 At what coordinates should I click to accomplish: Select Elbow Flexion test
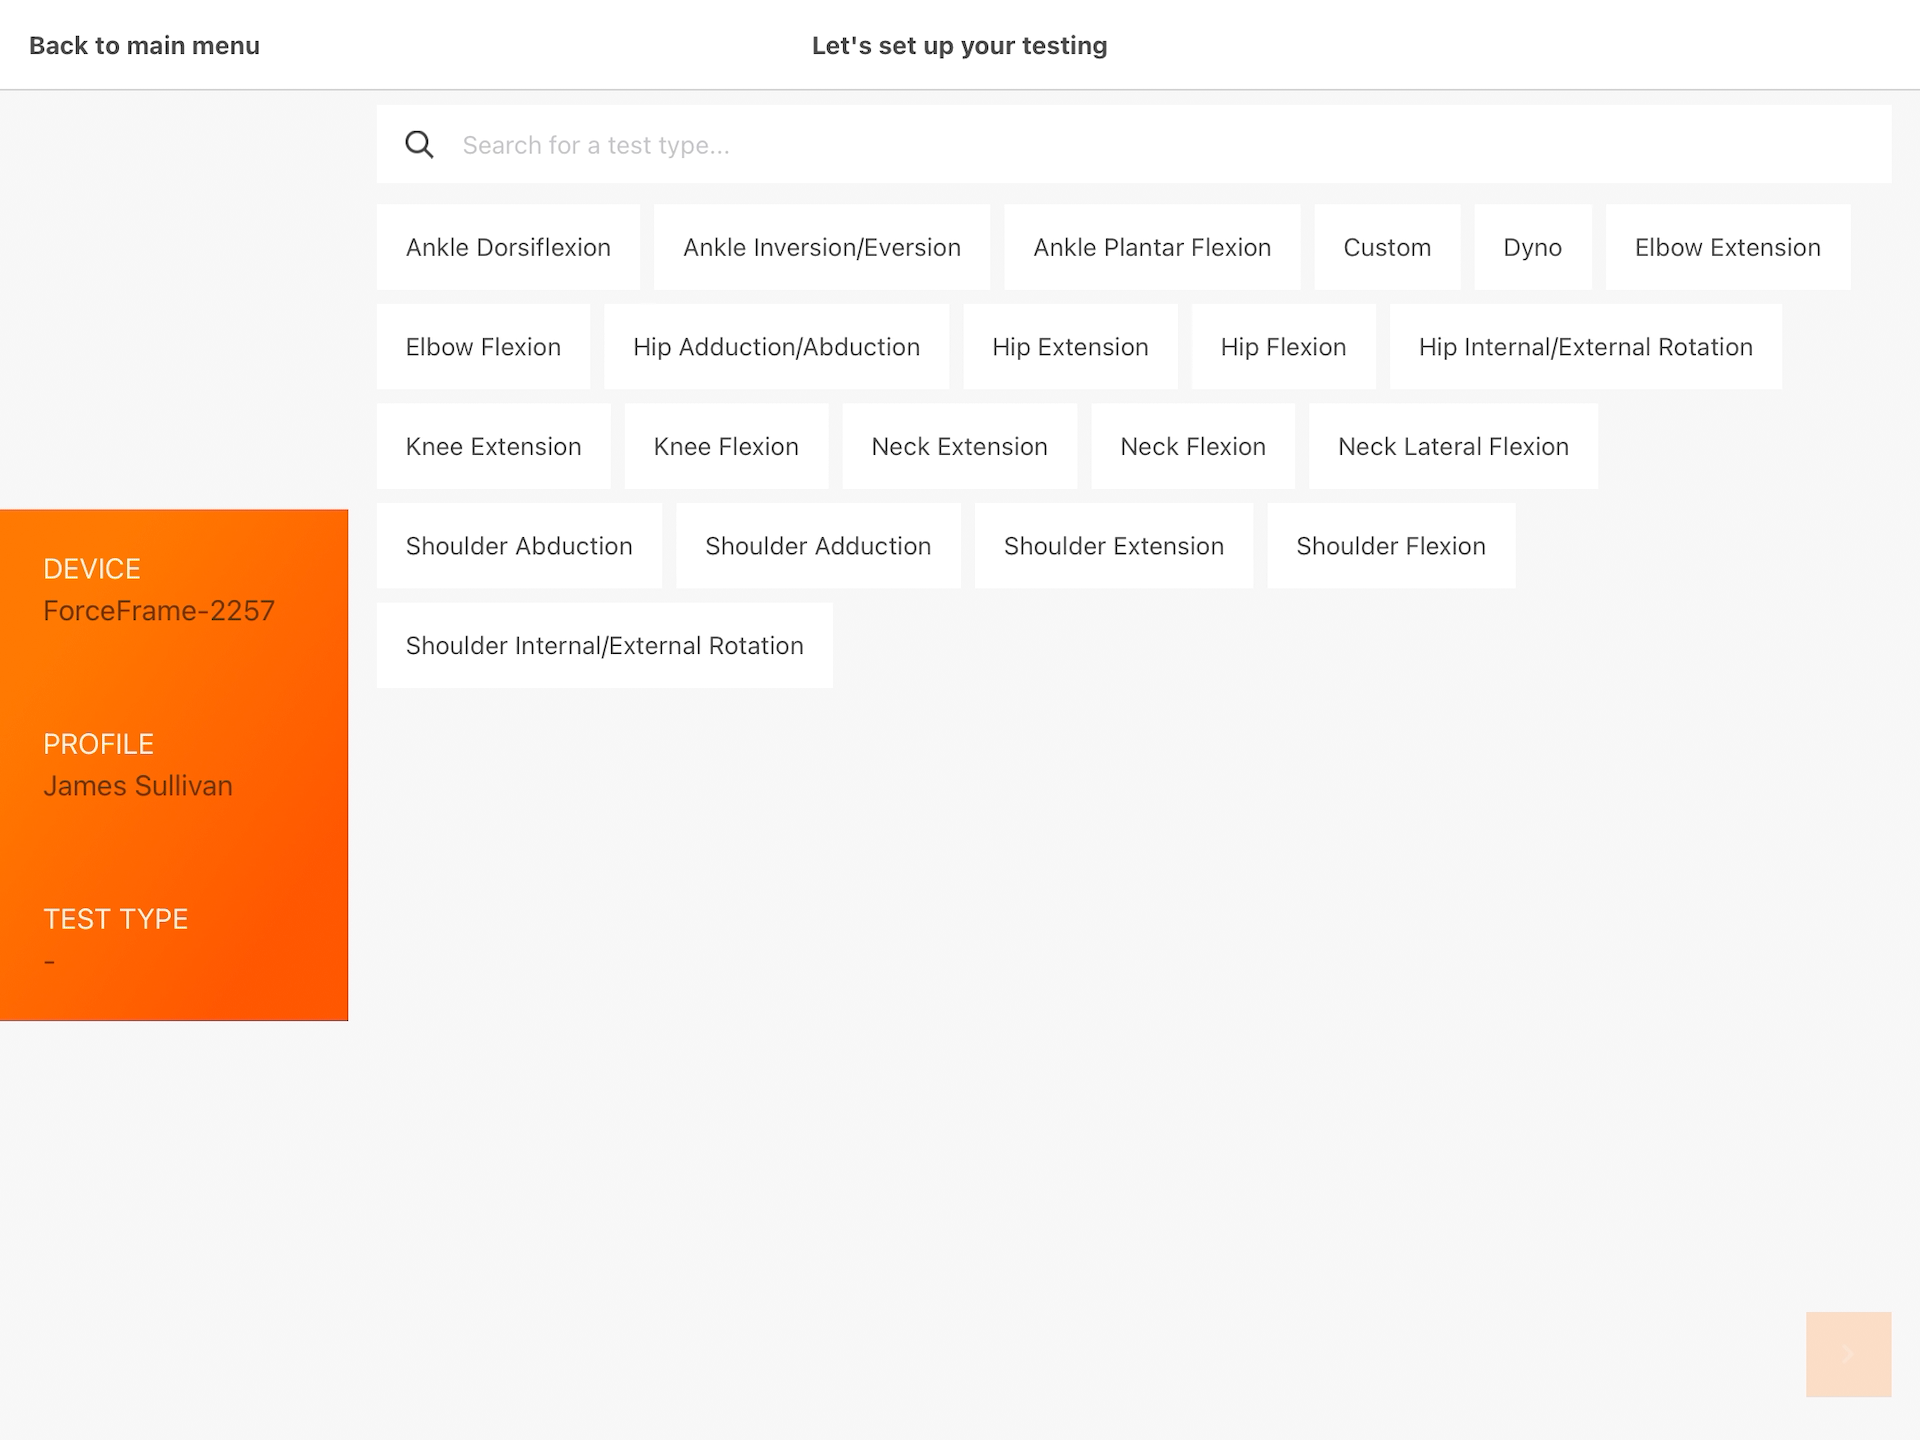coord(483,347)
